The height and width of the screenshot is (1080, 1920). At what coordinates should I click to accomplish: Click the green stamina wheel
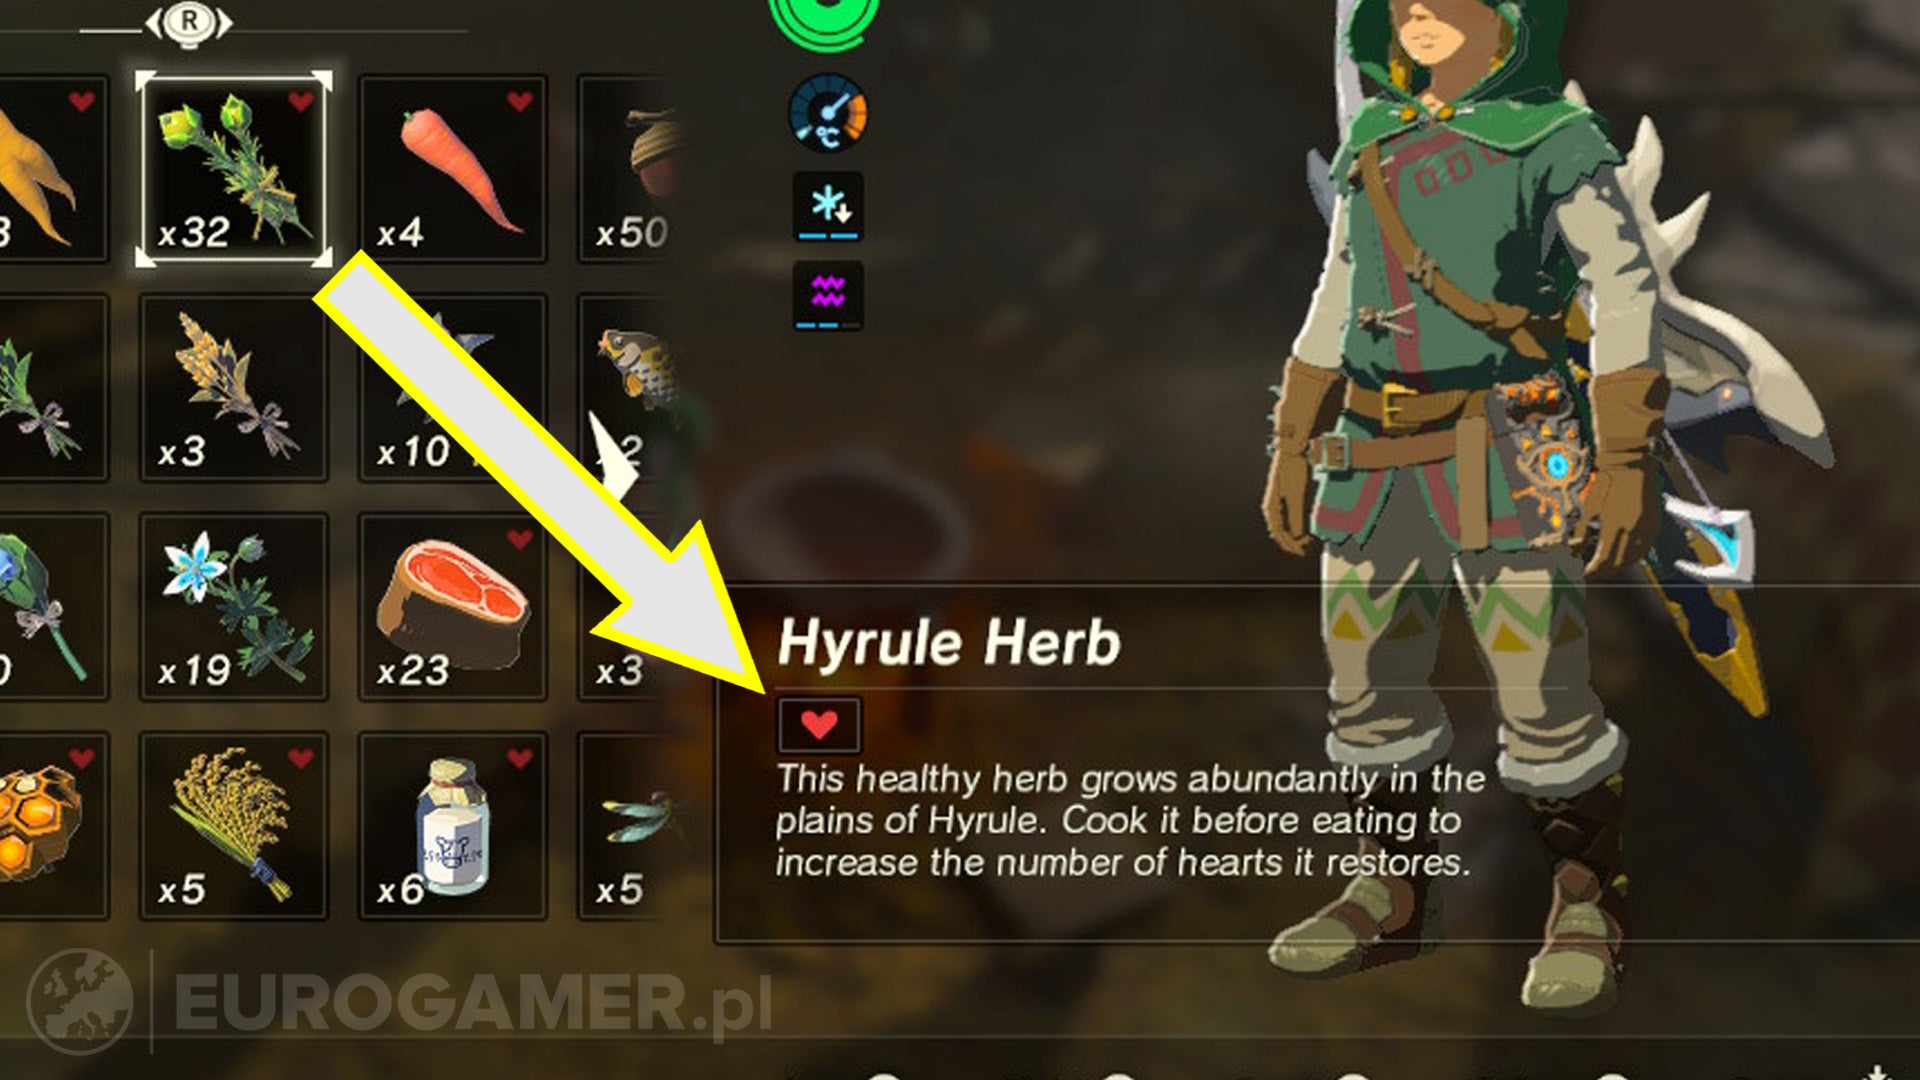point(826,22)
